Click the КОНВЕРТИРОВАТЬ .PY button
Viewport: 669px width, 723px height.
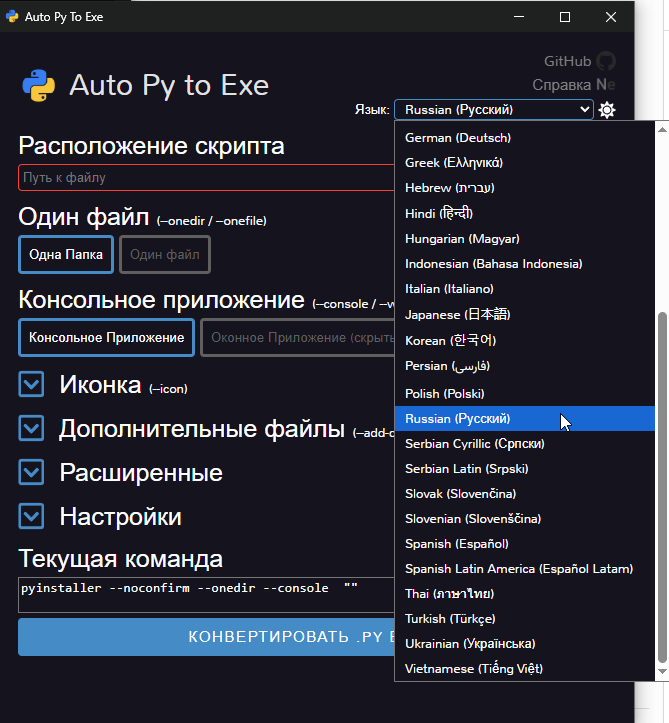click(x=206, y=637)
